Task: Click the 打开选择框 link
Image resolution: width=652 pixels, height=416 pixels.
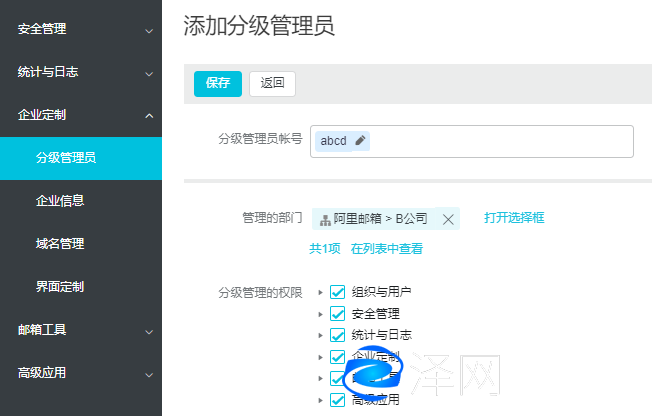Action: click(514, 218)
